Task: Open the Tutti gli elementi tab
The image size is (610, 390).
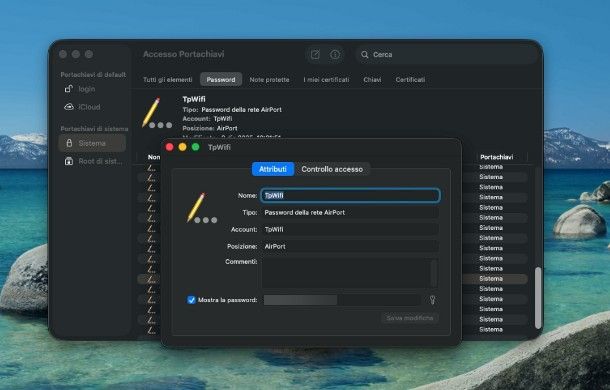Action: (x=168, y=79)
